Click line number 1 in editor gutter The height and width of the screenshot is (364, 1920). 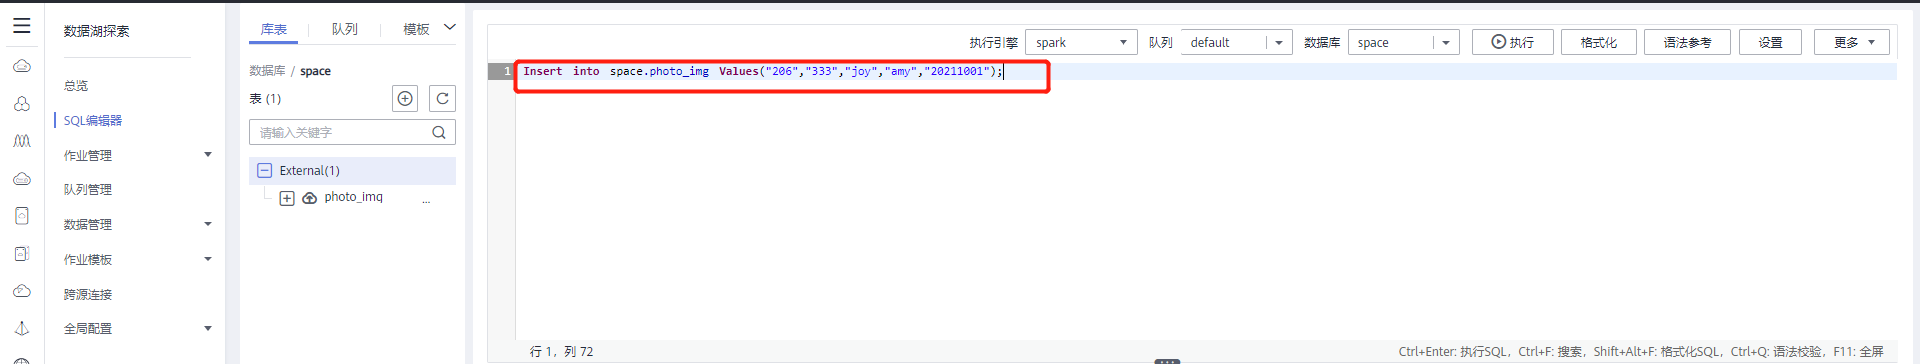[x=502, y=72]
